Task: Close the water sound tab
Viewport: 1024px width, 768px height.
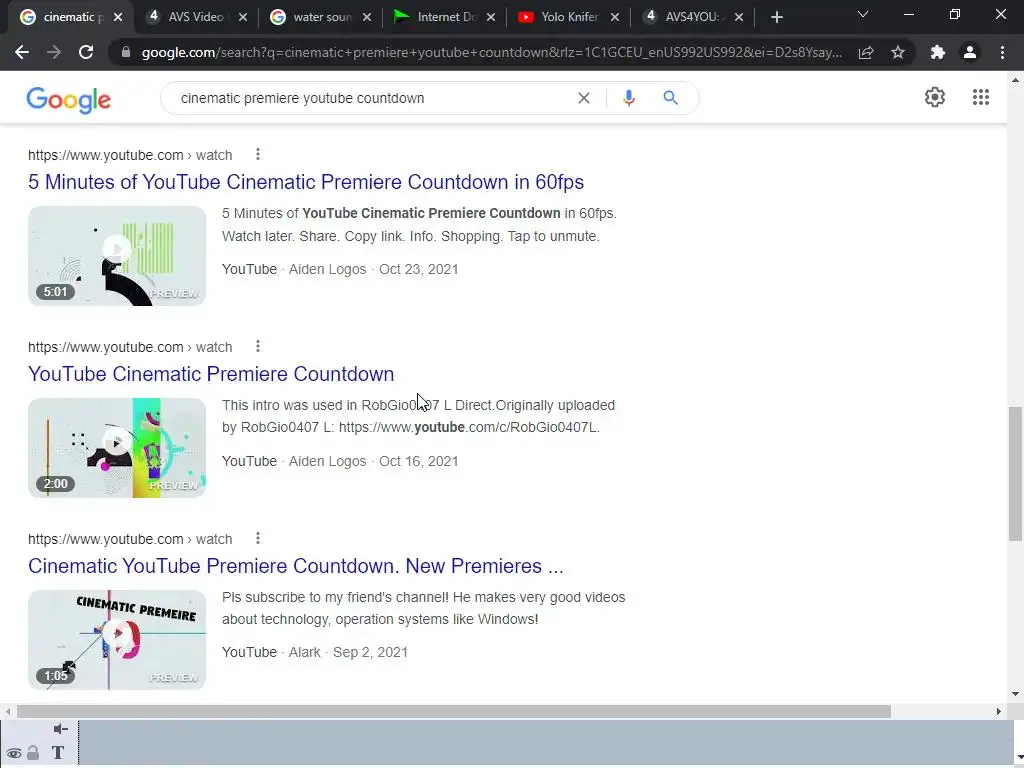Action: pos(367,18)
